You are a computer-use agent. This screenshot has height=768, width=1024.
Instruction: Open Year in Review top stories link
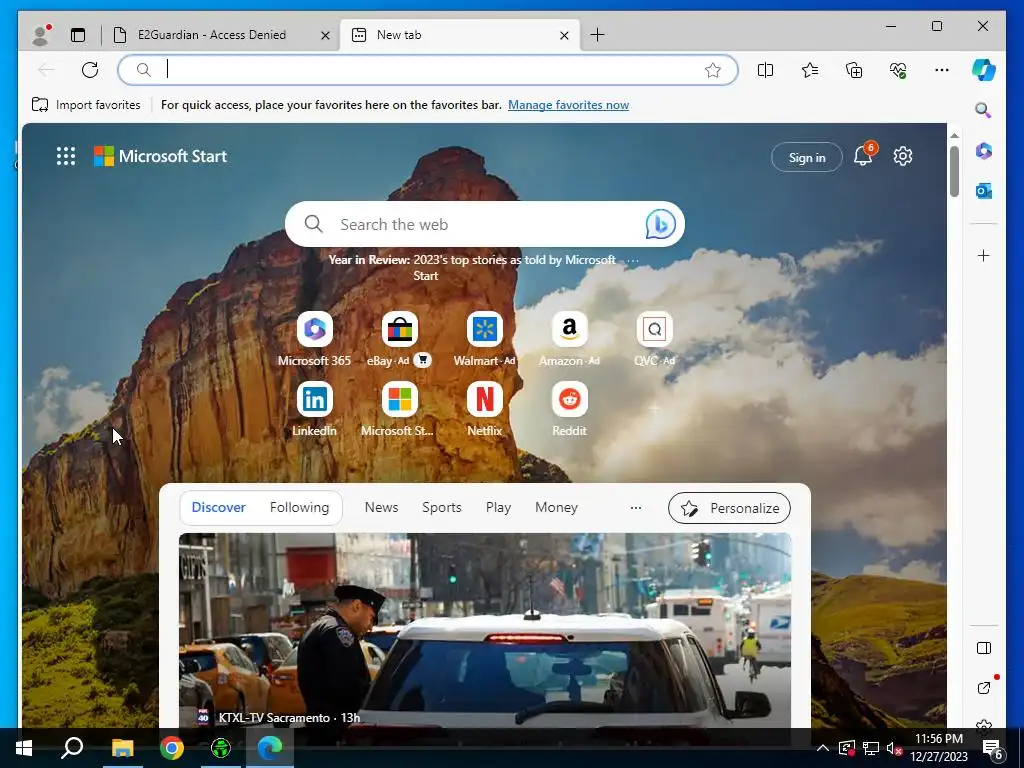[x=472, y=268]
